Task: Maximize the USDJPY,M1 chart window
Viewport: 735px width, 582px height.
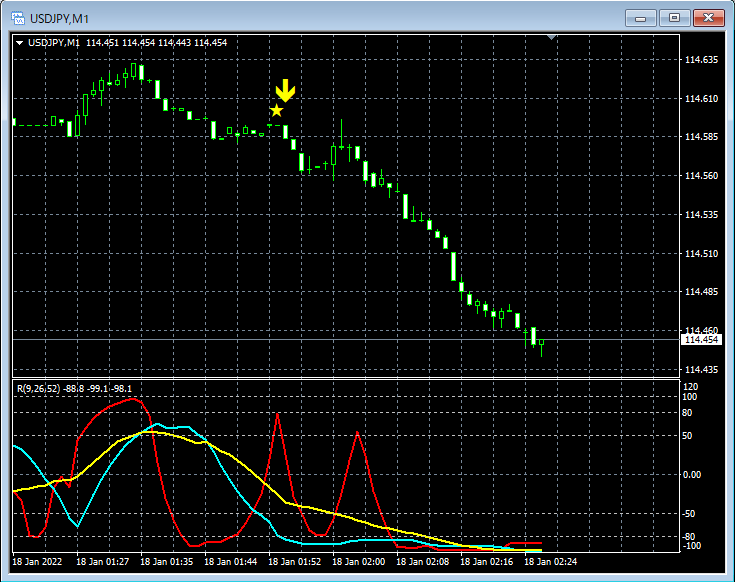Action: tap(674, 18)
